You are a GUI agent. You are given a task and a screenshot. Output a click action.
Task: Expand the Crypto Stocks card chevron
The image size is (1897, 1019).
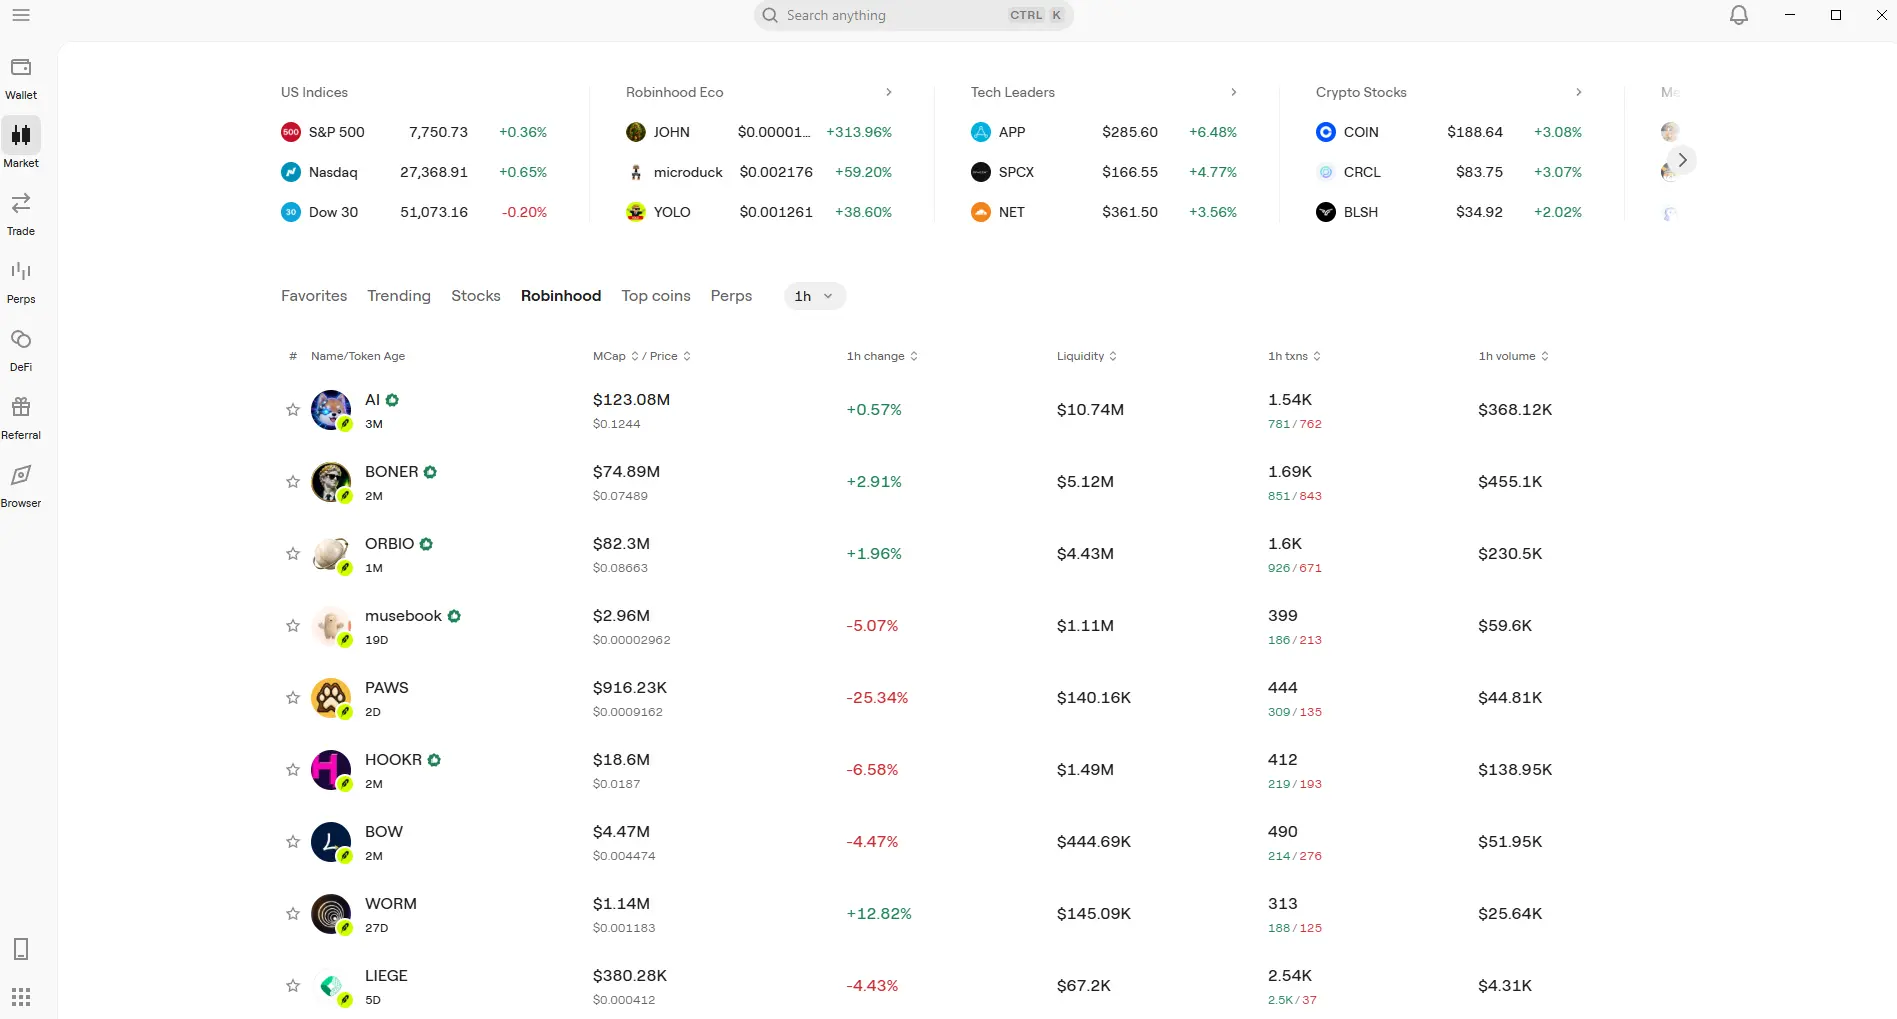[x=1579, y=92]
